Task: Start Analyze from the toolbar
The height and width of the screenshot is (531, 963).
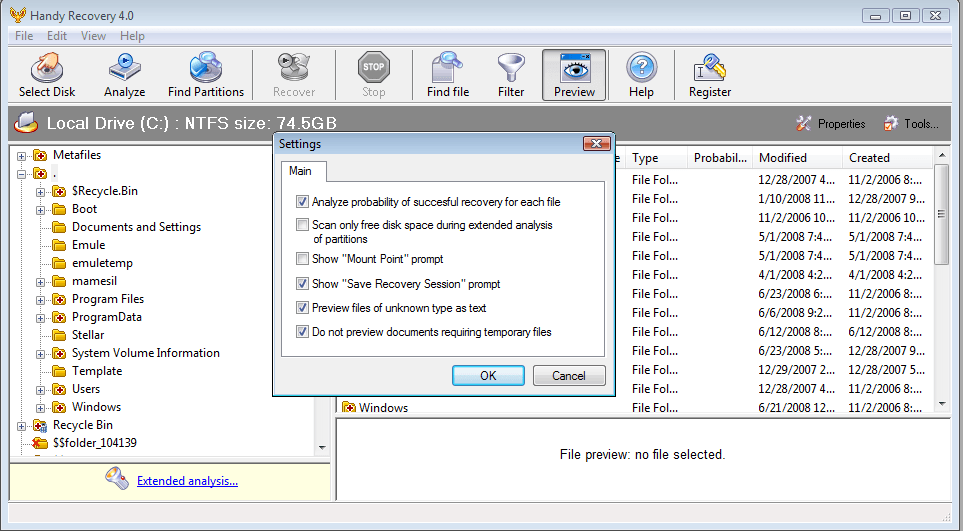Action: pos(125,75)
